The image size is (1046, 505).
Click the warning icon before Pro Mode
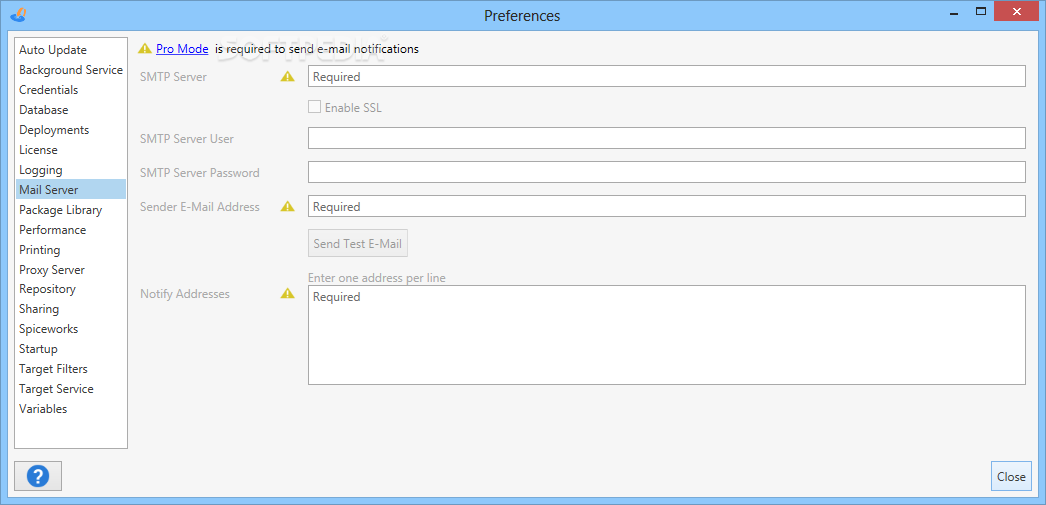tap(145, 49)
